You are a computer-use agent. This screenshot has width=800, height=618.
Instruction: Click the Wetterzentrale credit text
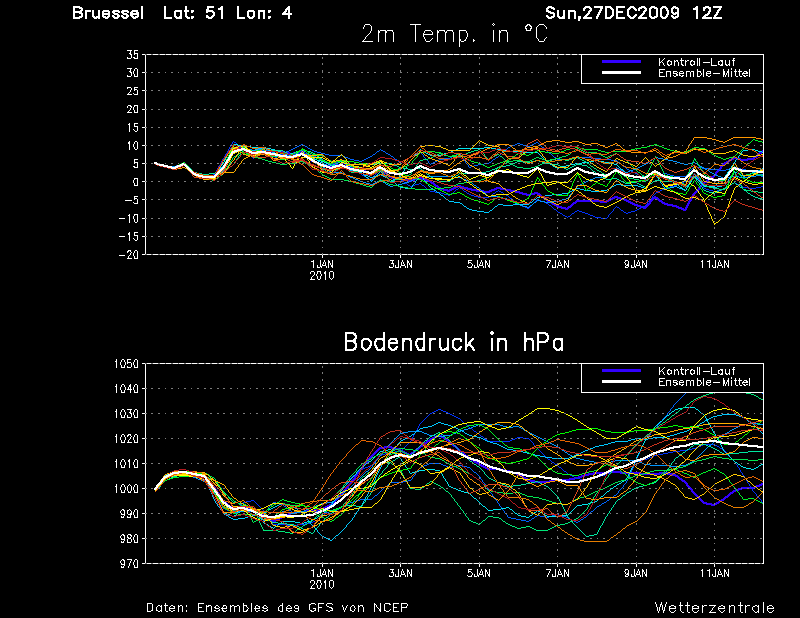click(714, 608)
